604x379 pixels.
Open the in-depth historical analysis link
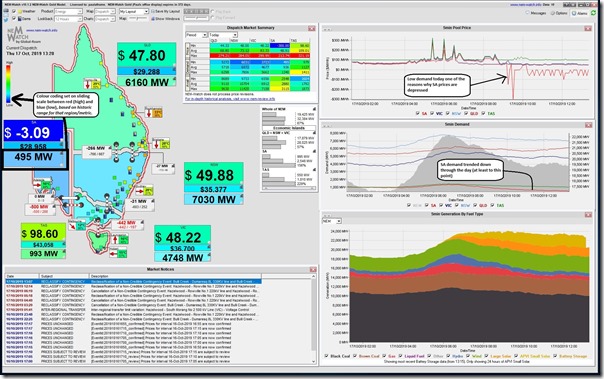coord(230,99)
